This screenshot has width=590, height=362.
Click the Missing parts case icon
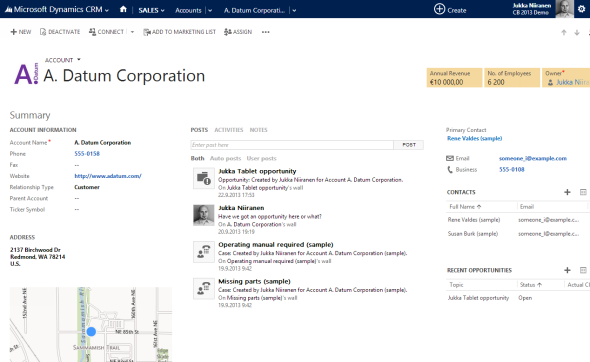click(x=204, y=288)
